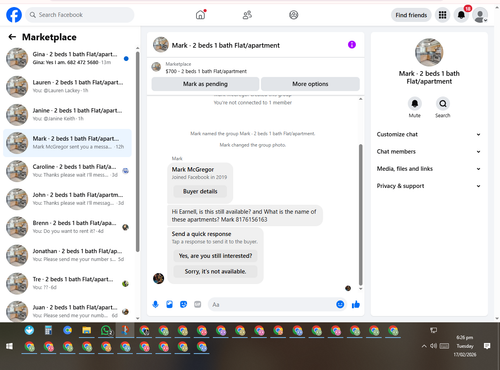Click large listing photo in right panel
This screenshot has width=500, height=370.
(x=429, y=52)
